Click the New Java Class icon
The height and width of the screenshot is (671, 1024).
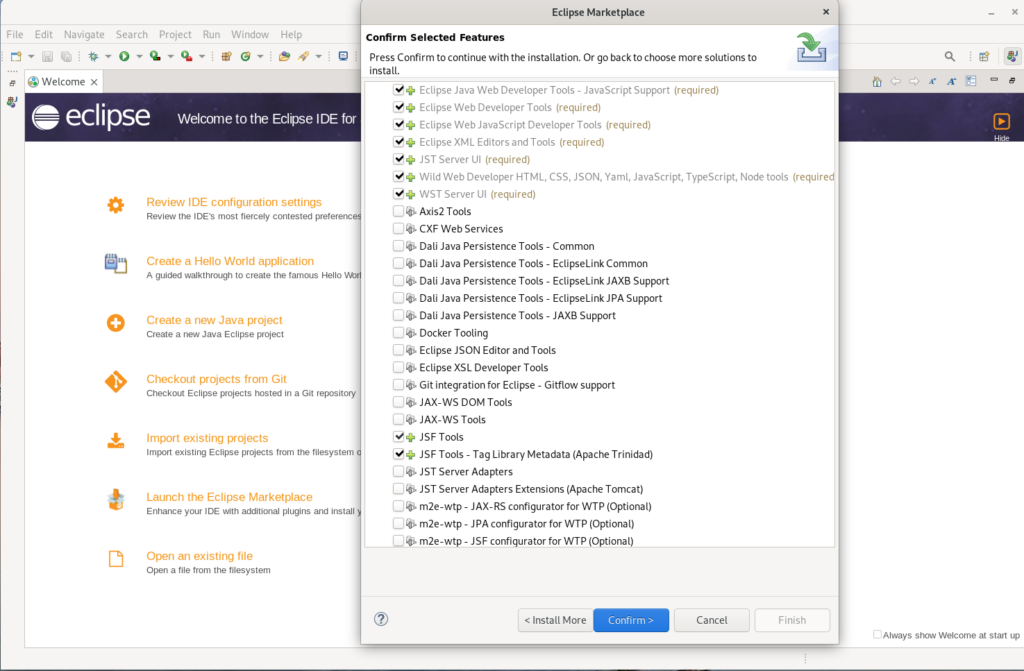[x=246, y=57]
